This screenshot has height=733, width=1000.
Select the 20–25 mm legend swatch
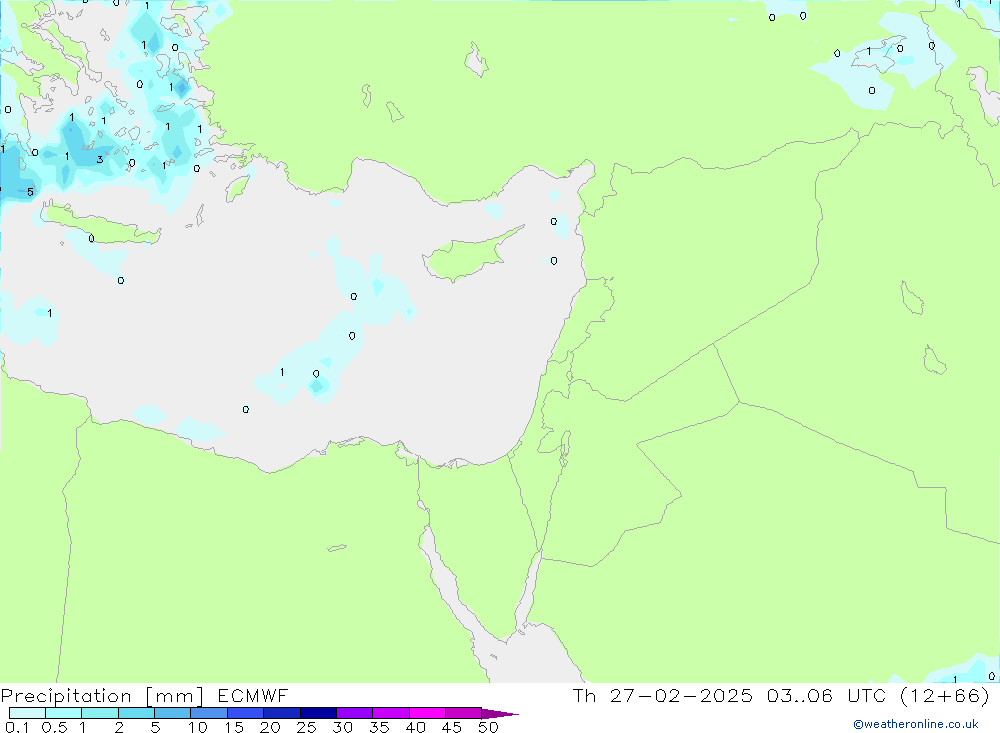pos(281,713)
